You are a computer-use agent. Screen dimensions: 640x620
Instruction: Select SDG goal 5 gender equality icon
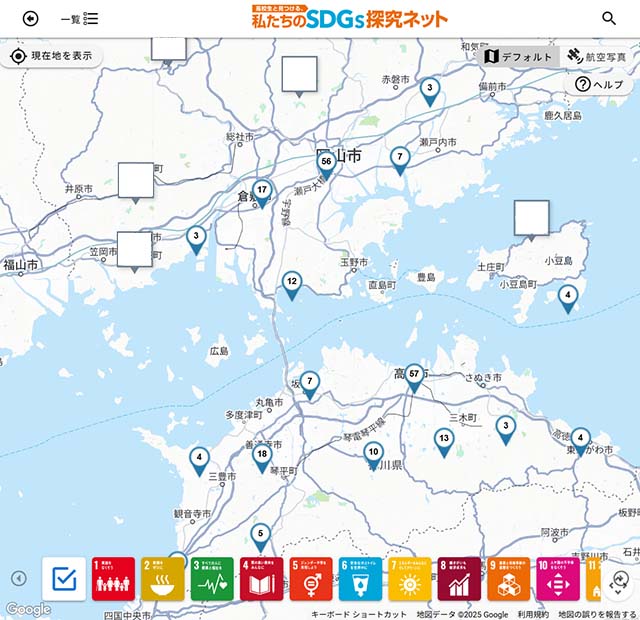point(311,579)
